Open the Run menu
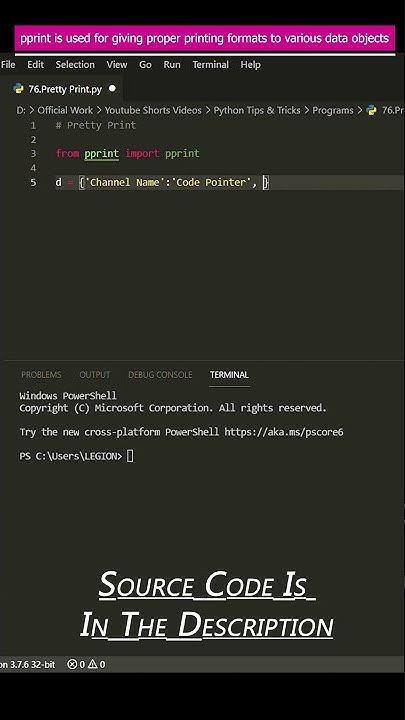Viewport: 405px width, 720px height. [172, 65]
